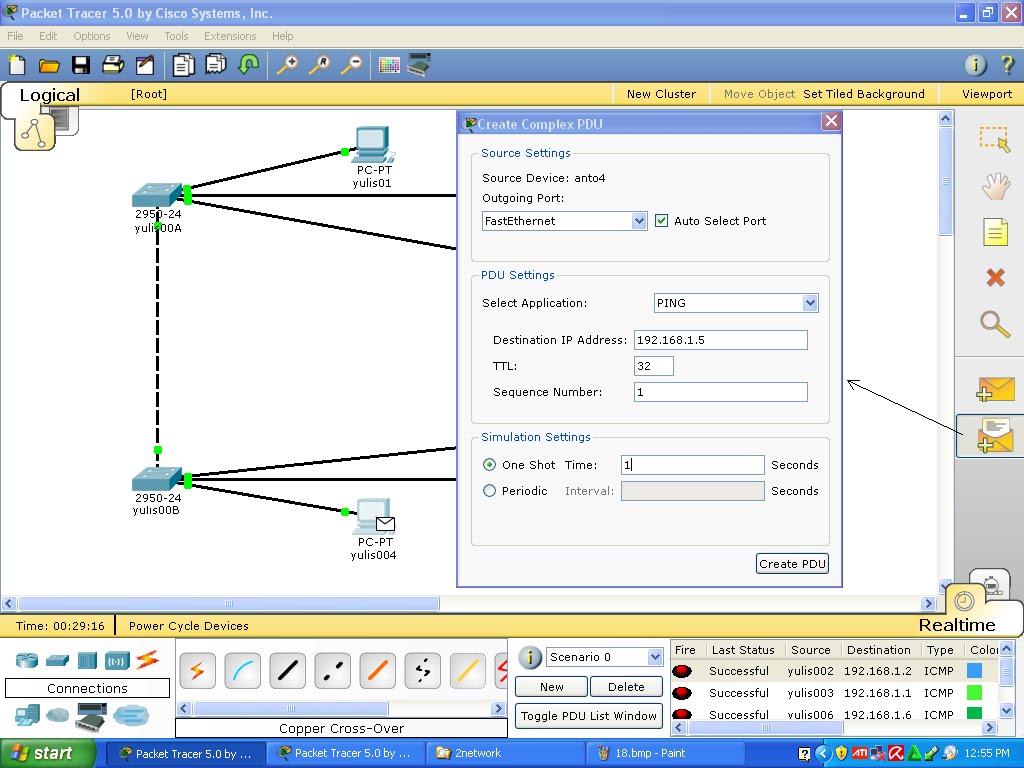
Task: Pick the automatic connection type icon
Action: 197,671
